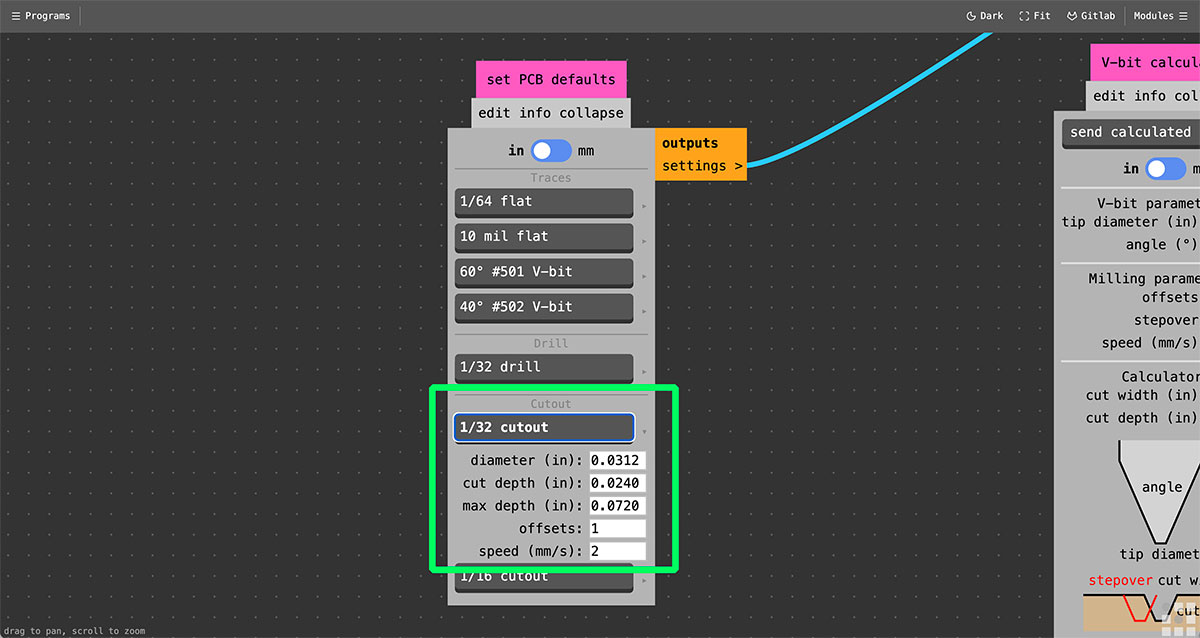Expand the 1/16 cutout settings arrow

pos(644,581)
